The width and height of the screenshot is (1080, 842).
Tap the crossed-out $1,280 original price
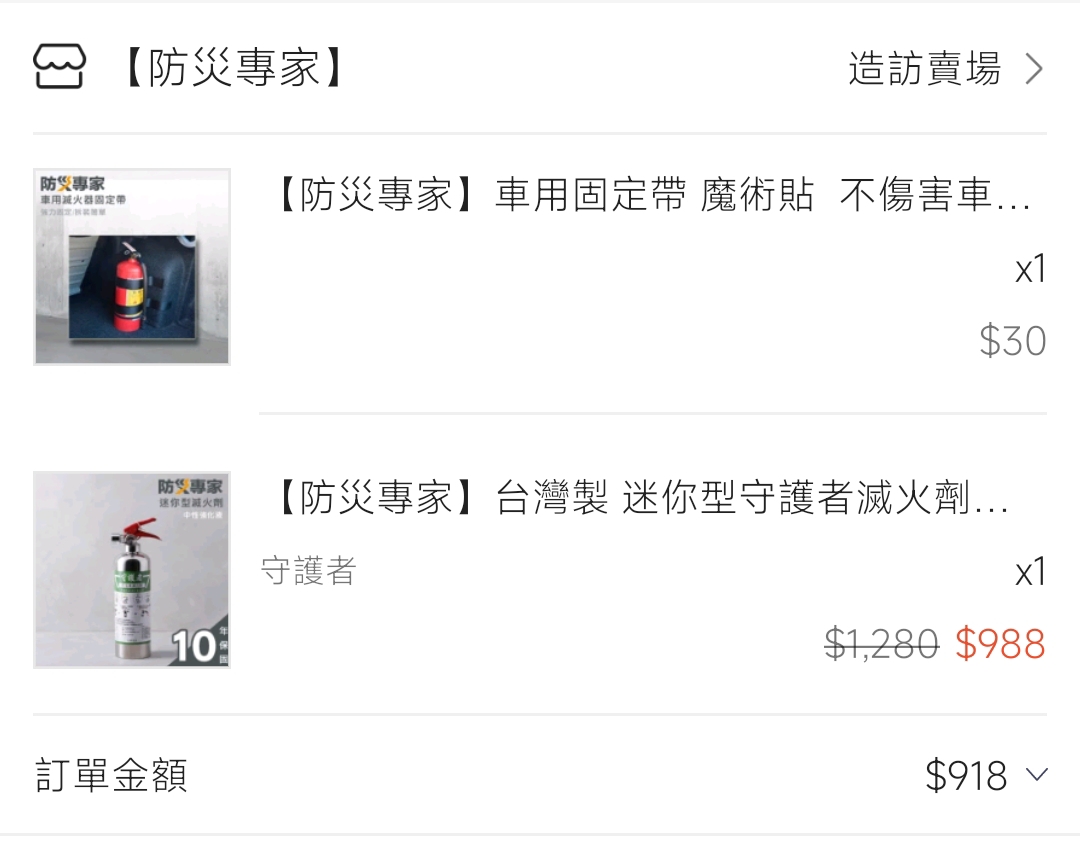pos(882,644)
